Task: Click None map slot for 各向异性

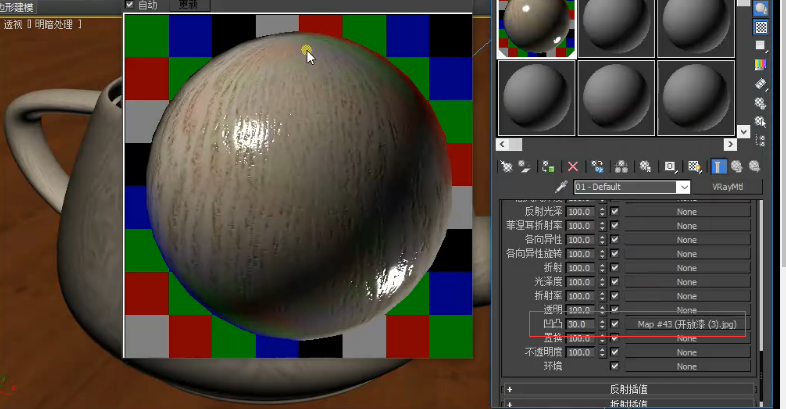Action: point(686,240)
